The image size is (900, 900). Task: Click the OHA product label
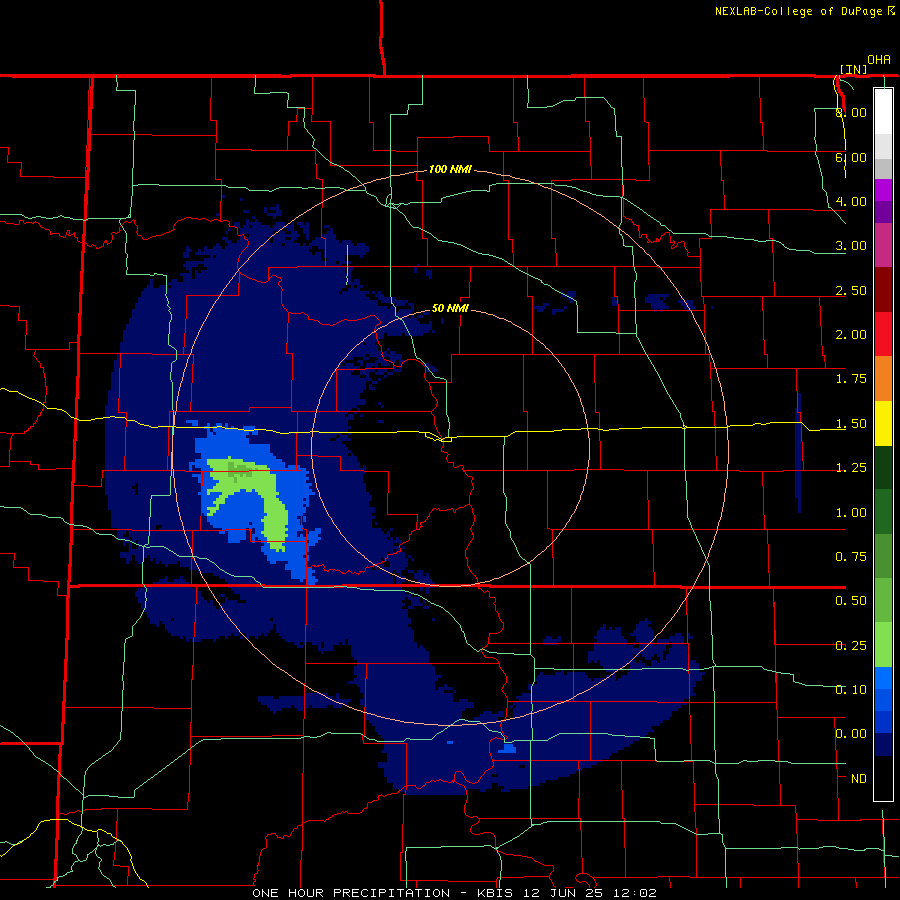(879, 60)
